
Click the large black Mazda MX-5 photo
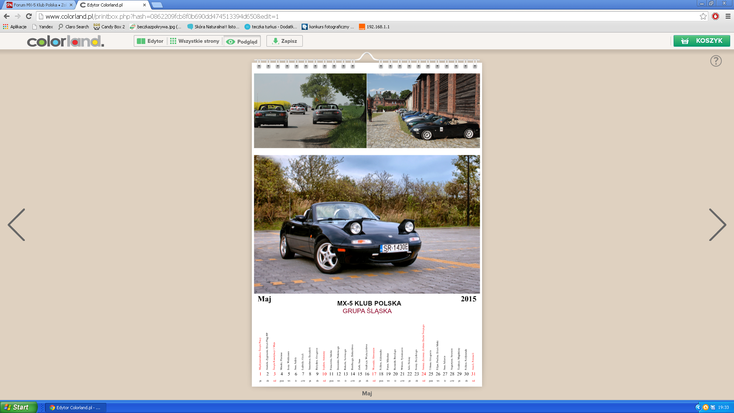coord(367,224)
